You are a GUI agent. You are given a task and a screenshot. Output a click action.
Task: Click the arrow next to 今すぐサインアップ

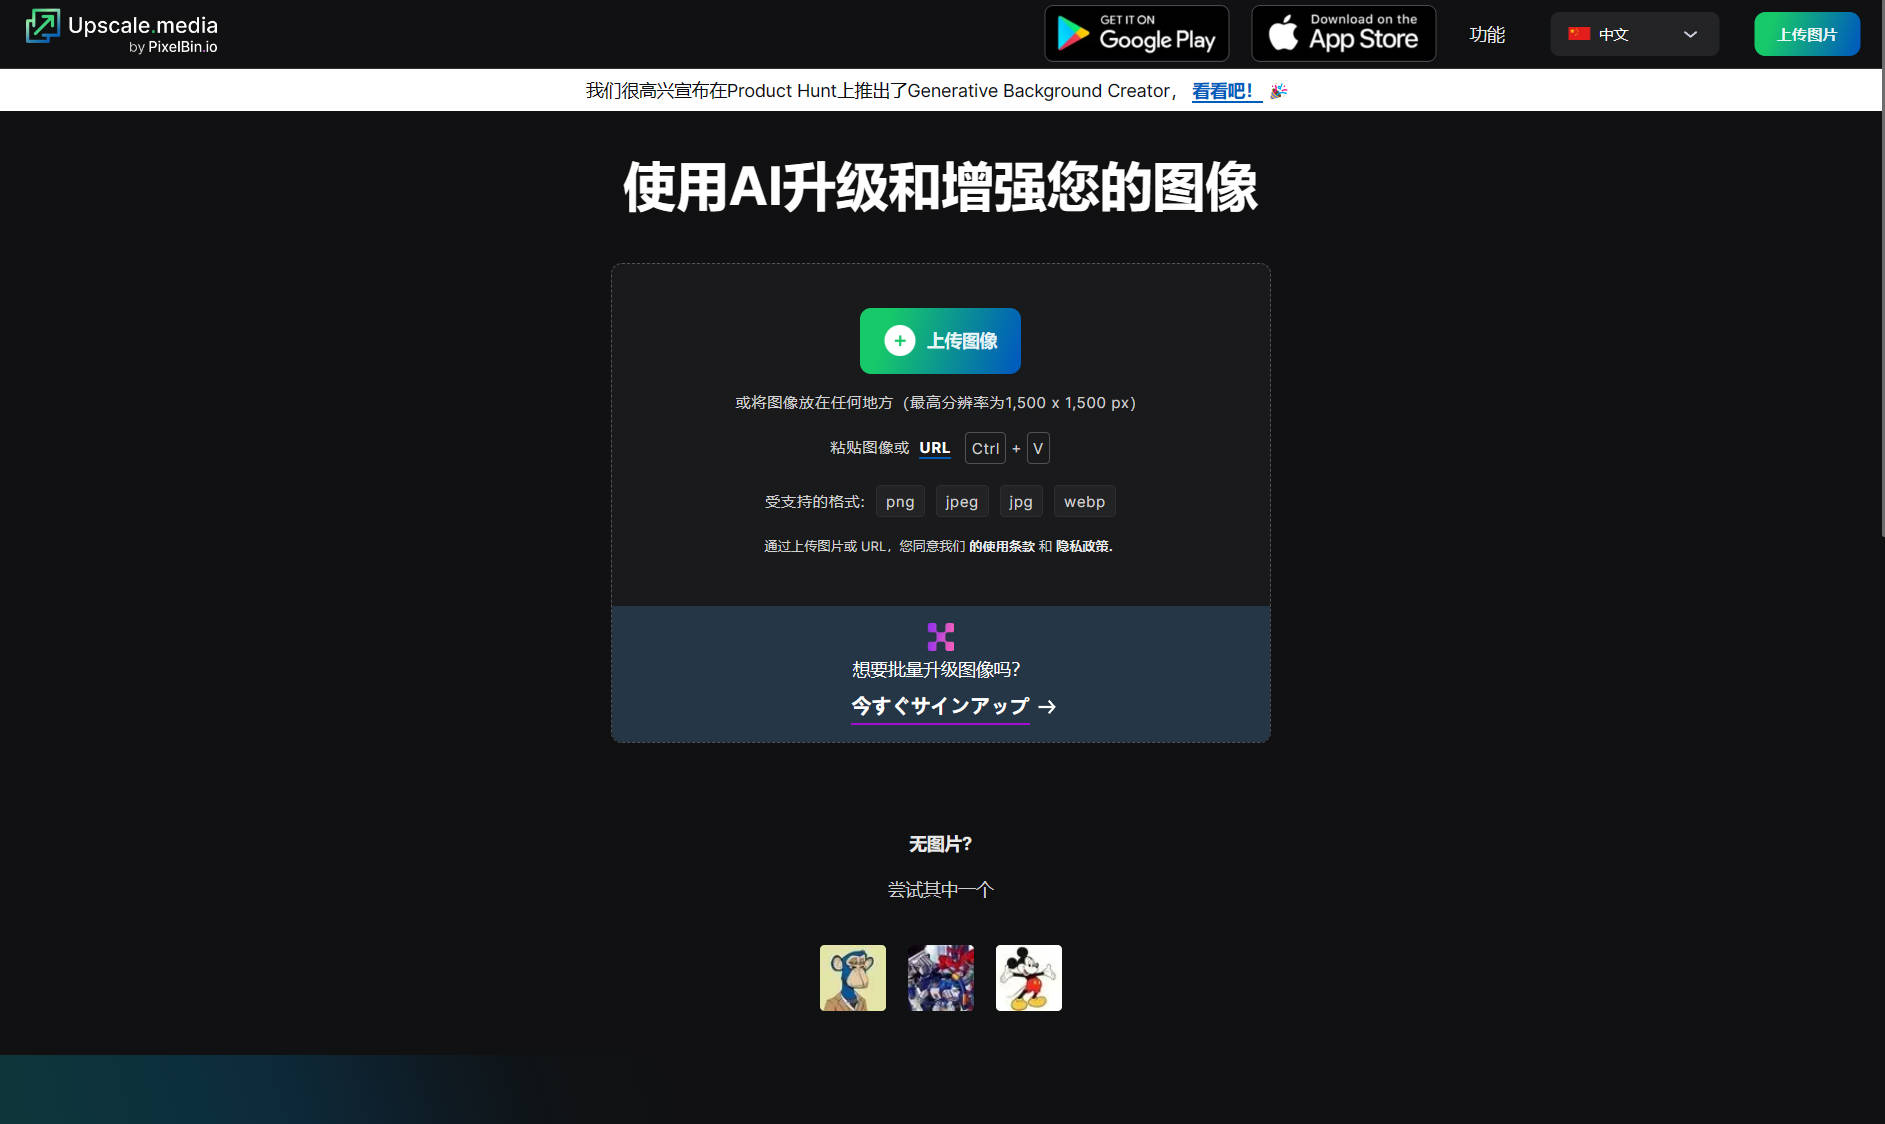click(x=1047, y=707)
